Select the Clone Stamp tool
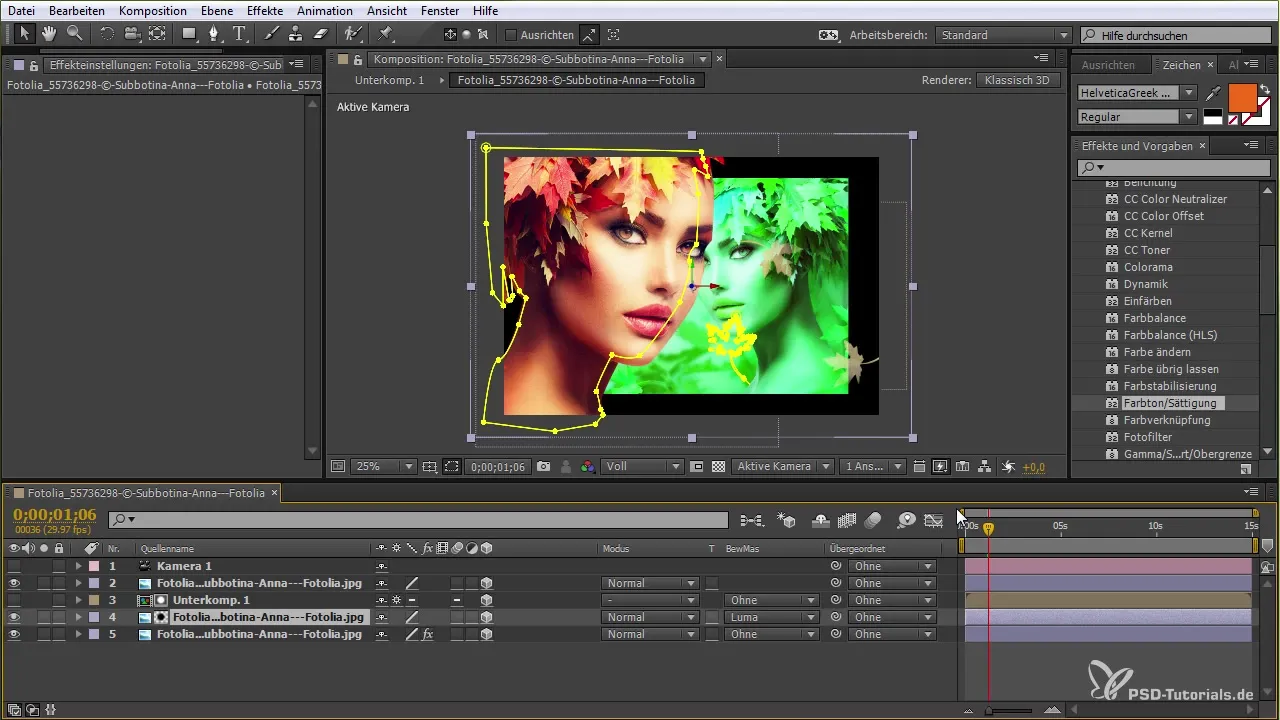This screenshot has width=1280, height=720. point(296,33)
